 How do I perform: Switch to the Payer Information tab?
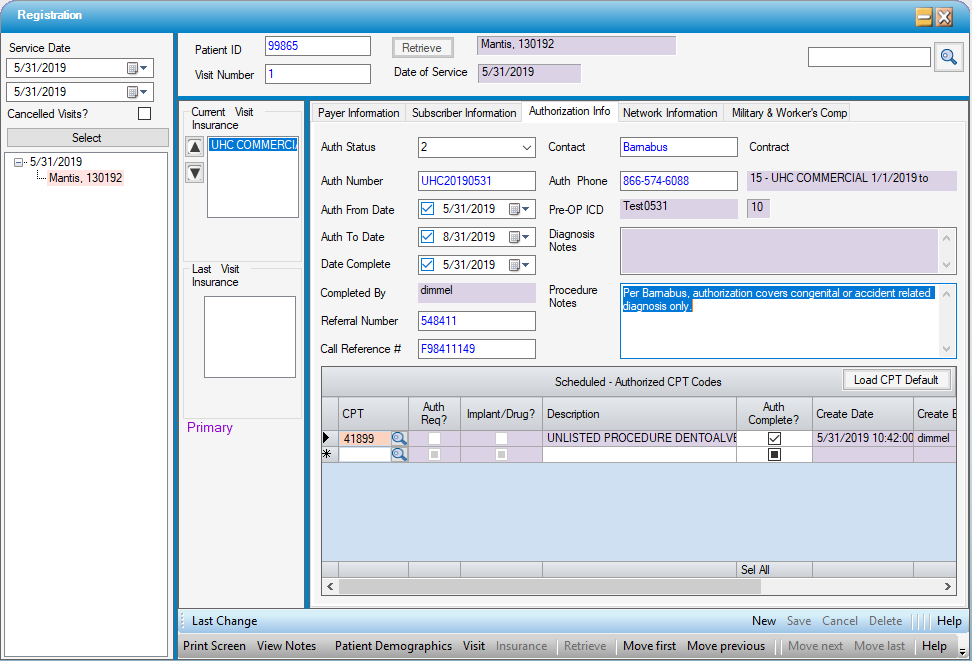358,113
